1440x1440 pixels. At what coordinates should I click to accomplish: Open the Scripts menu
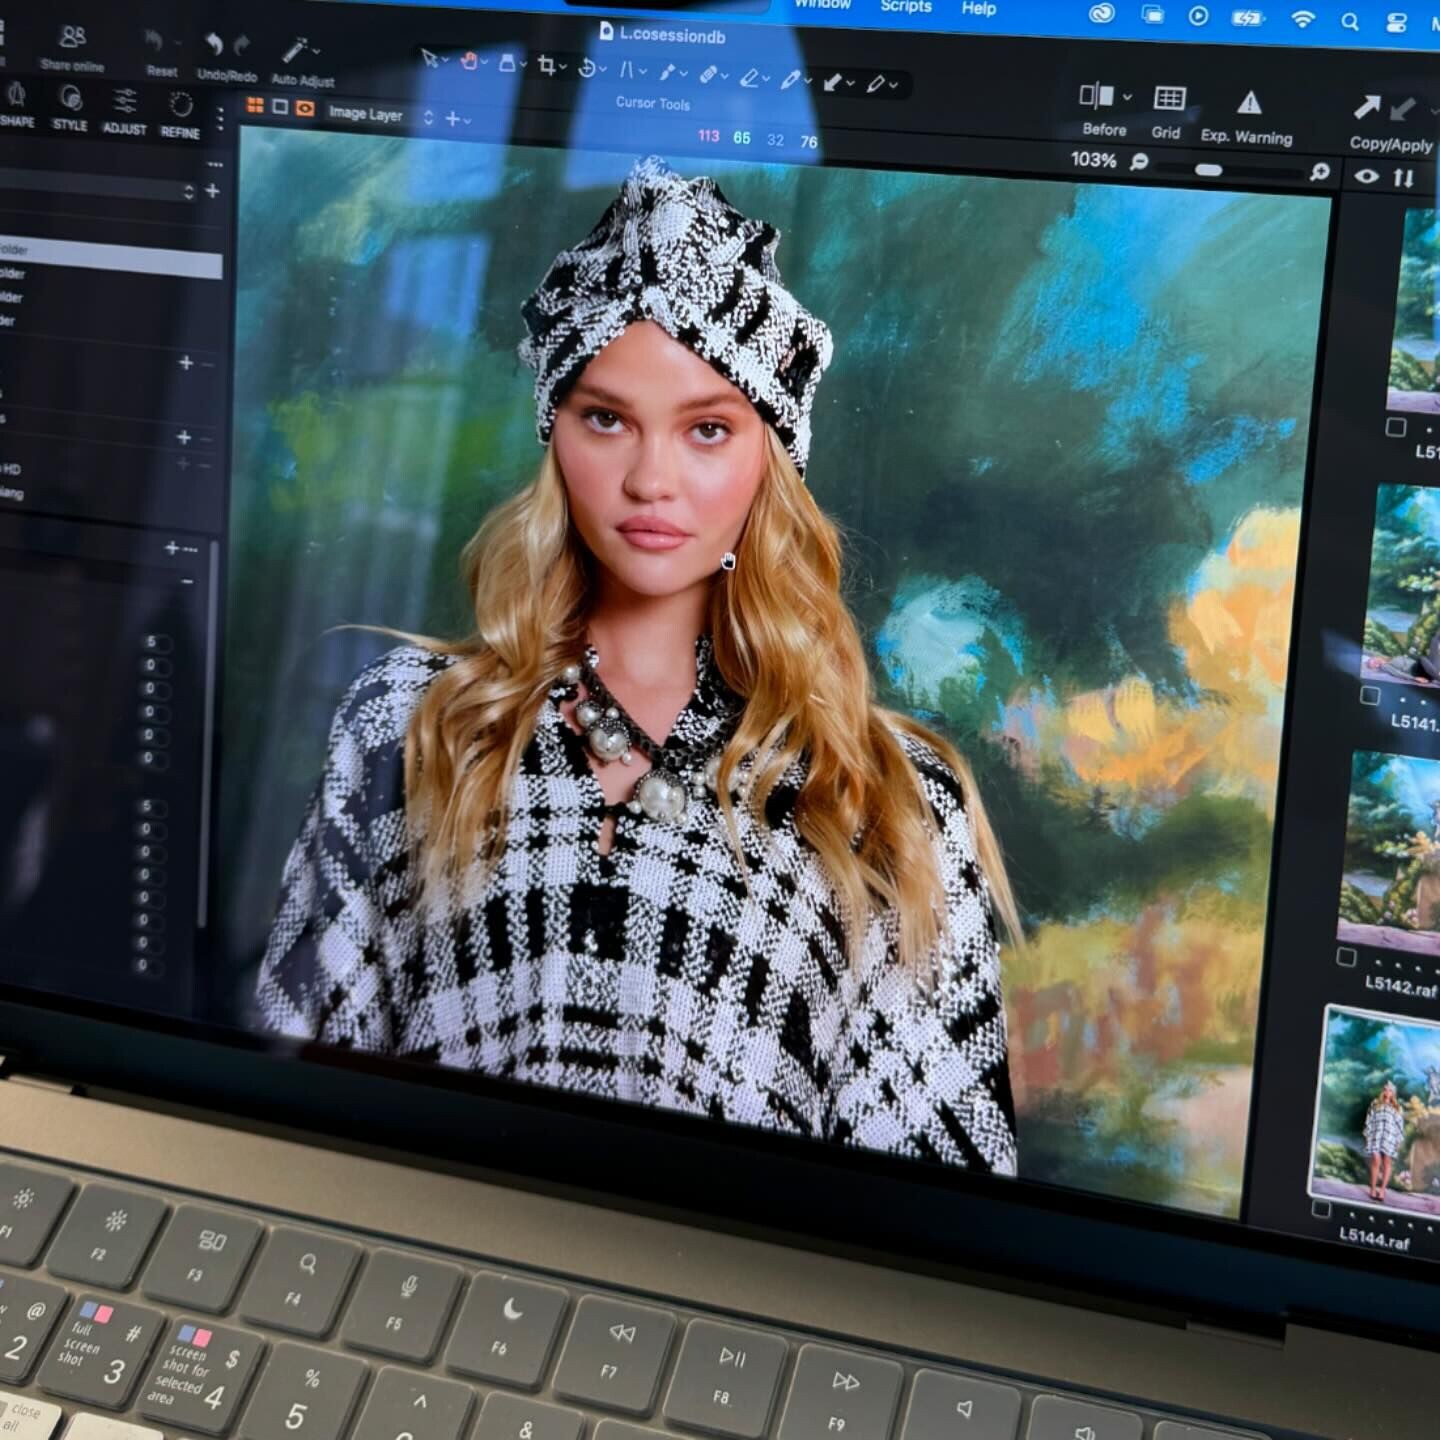coord(906,6)
